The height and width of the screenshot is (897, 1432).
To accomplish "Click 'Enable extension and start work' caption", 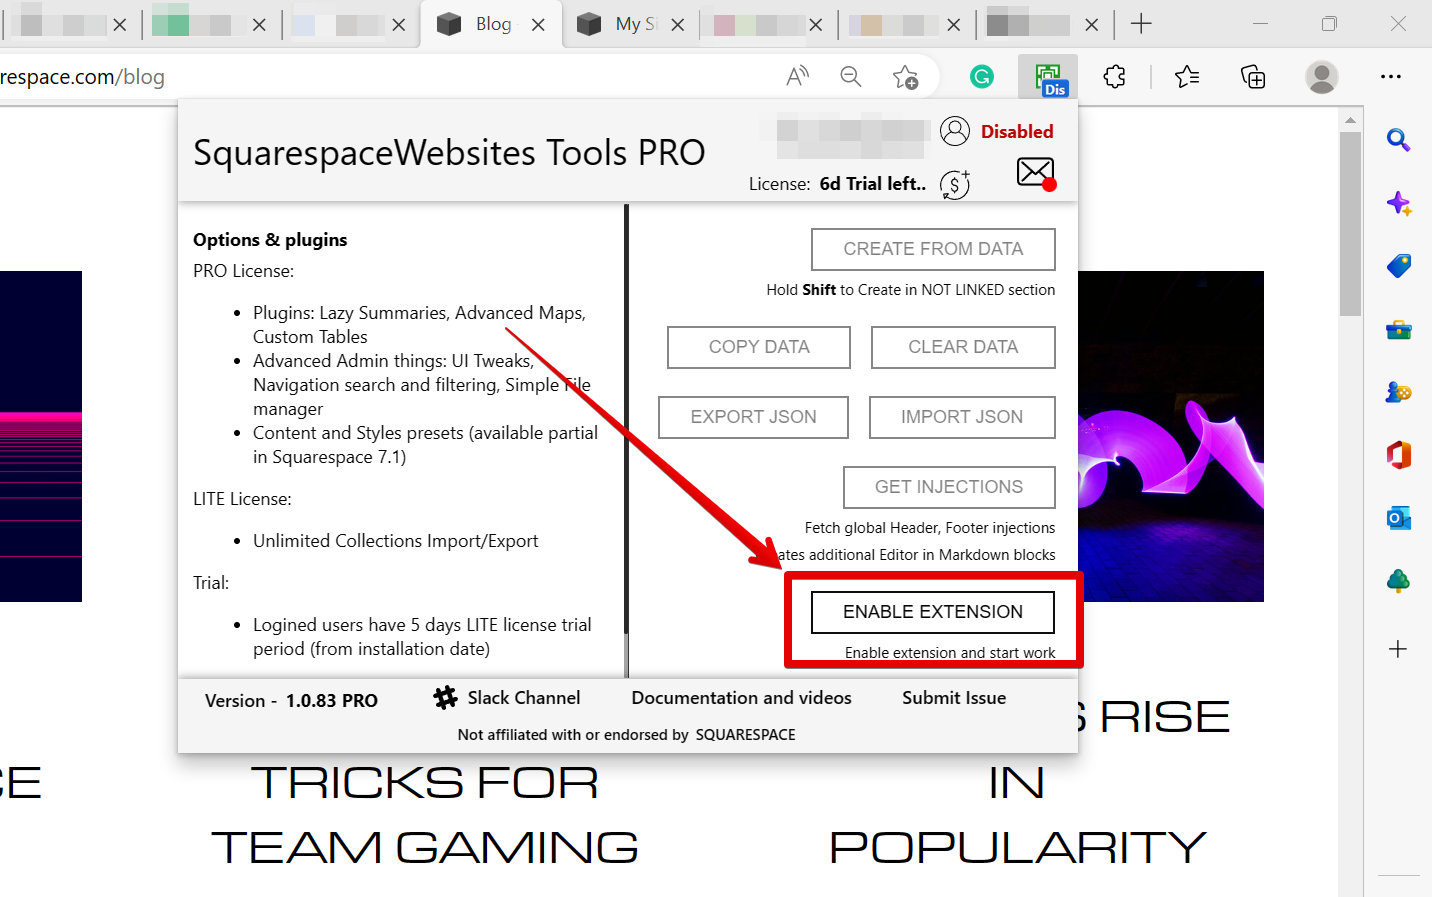I will [x=950, y=653].
